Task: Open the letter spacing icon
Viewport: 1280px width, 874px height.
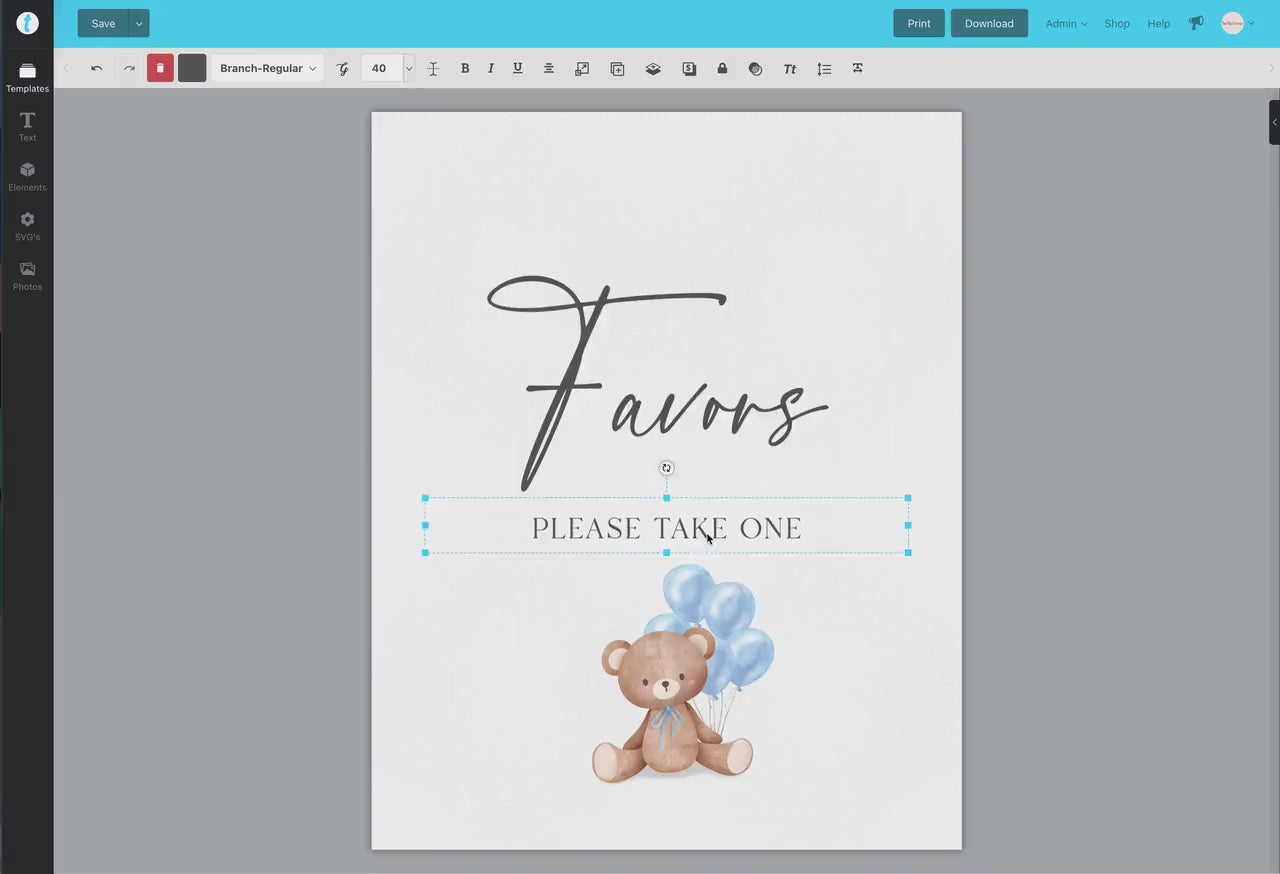Action: point(857,68)
